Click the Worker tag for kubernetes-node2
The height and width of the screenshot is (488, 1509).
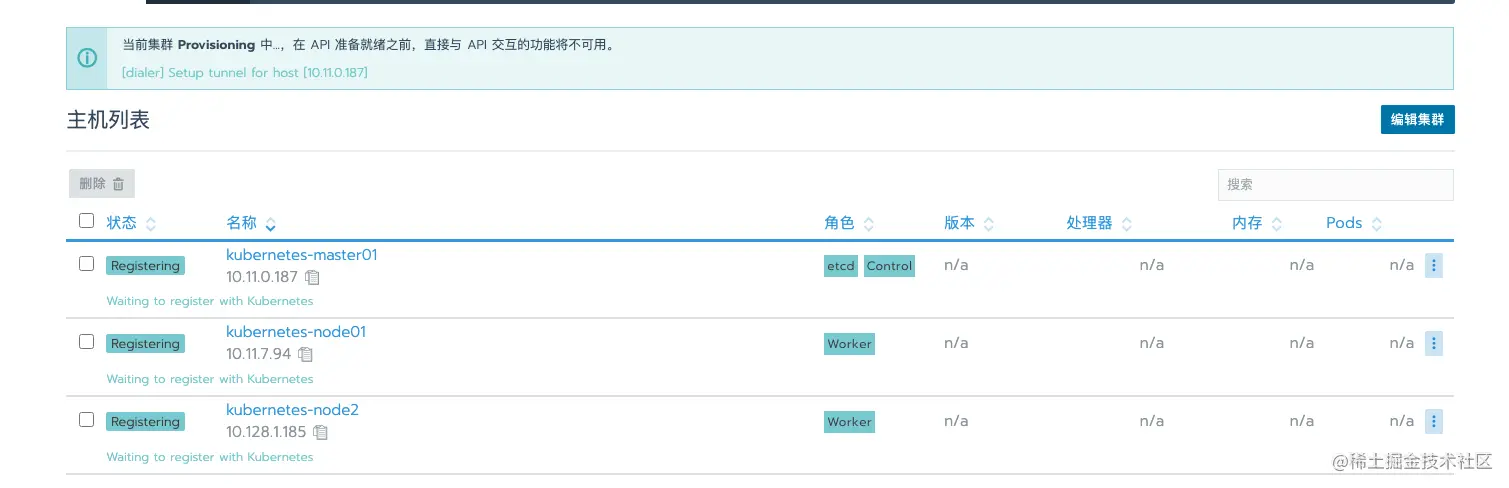pyautogui.click(x=849, y=422)
